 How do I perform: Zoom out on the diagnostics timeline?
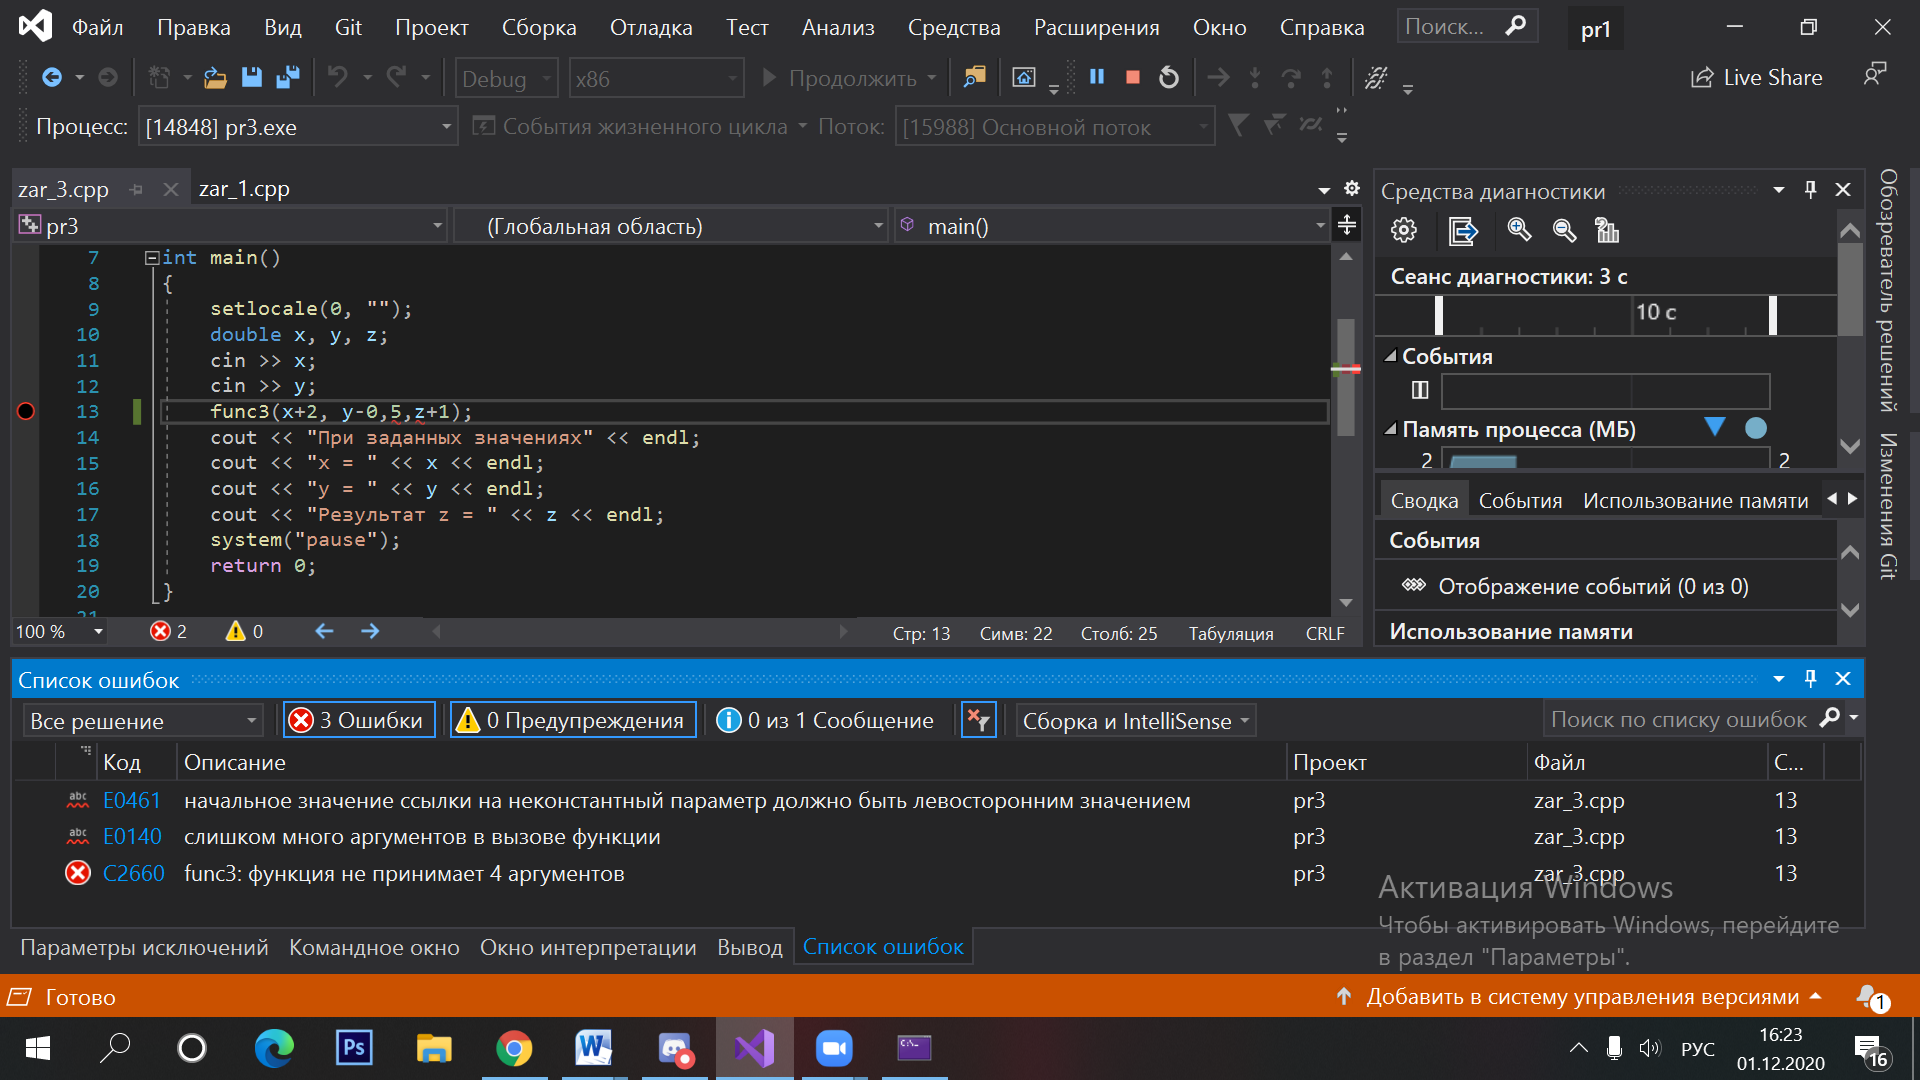(1564, 231)
